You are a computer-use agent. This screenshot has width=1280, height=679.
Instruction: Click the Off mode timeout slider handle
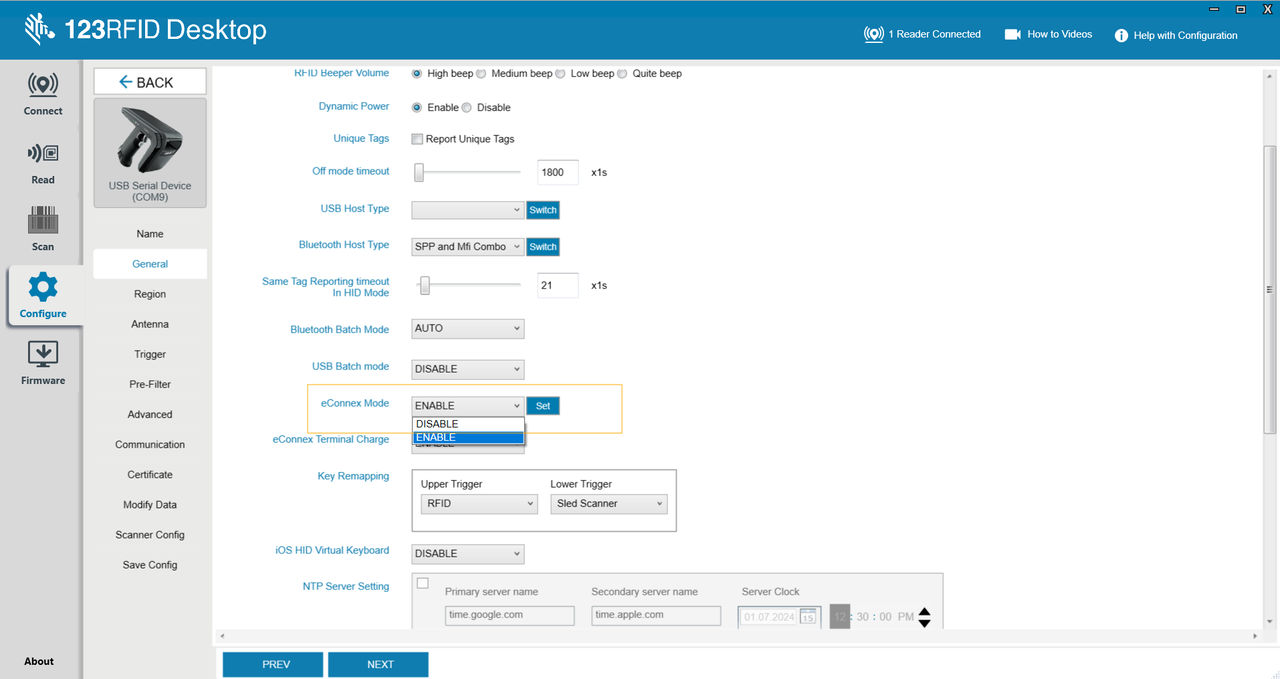(420, 173)
